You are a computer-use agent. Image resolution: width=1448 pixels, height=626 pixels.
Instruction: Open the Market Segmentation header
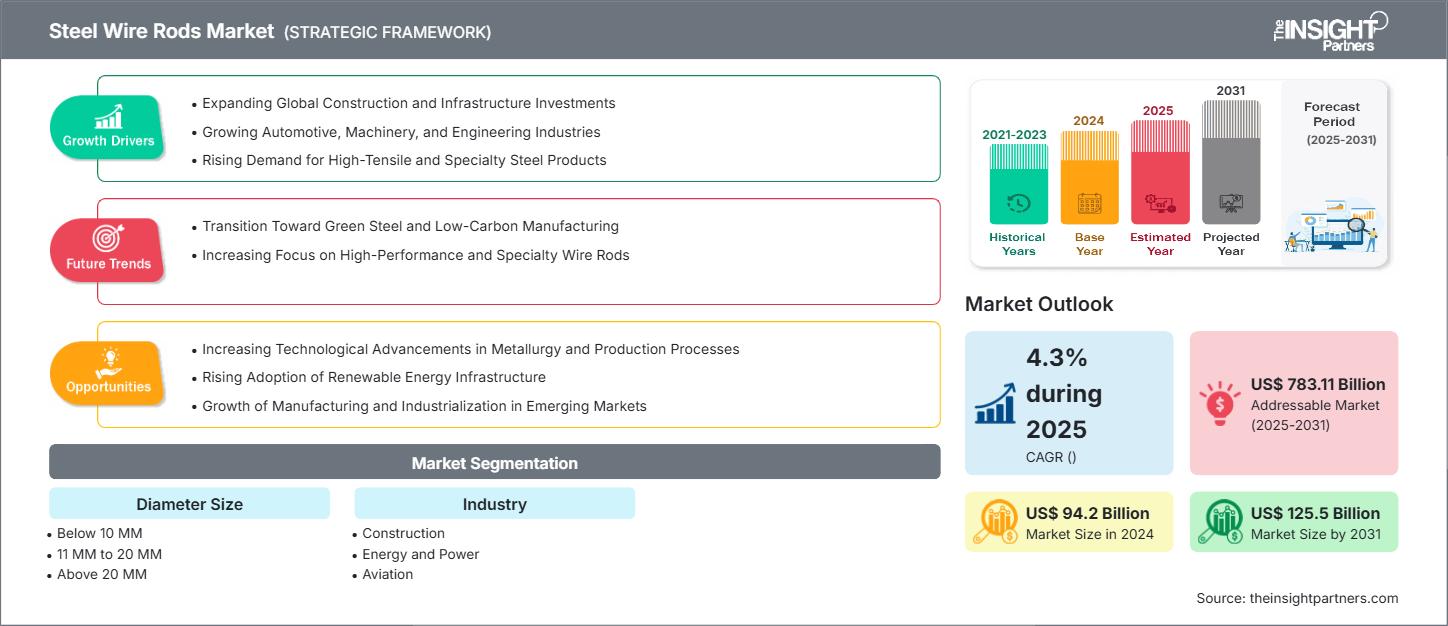pyautogui.click(x=494, y=461)
